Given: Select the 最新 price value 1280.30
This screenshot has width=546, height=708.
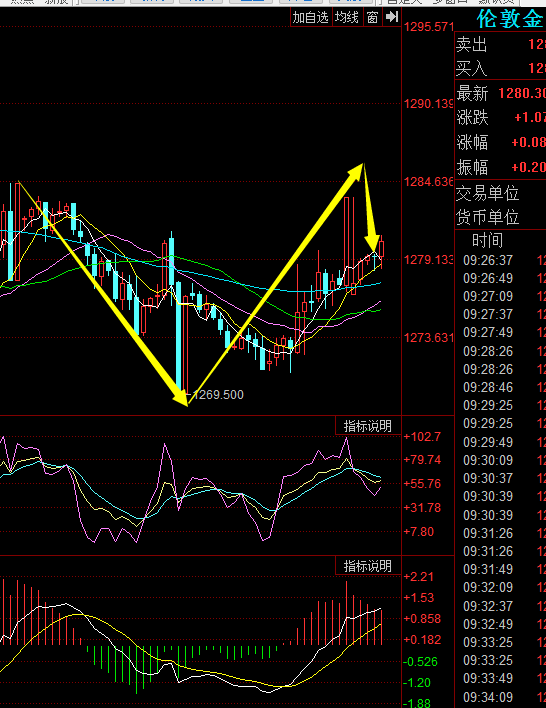Looking at the screenshot, I should (x=522, y=93).
